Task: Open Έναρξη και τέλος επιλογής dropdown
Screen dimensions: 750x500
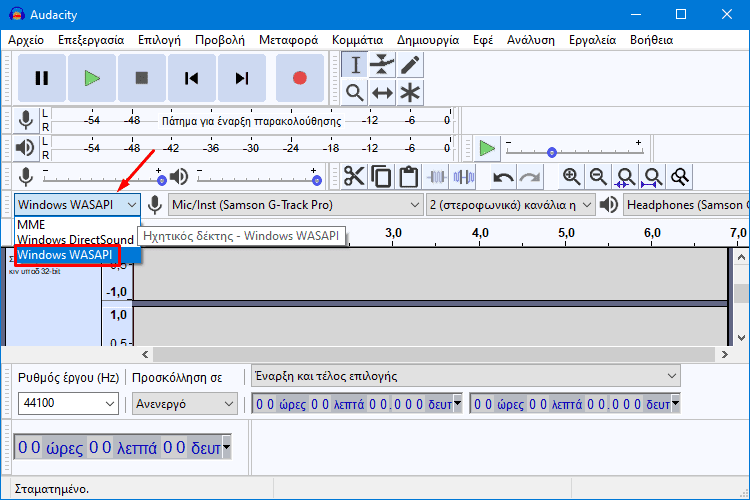Action: [x=466, y=376]
